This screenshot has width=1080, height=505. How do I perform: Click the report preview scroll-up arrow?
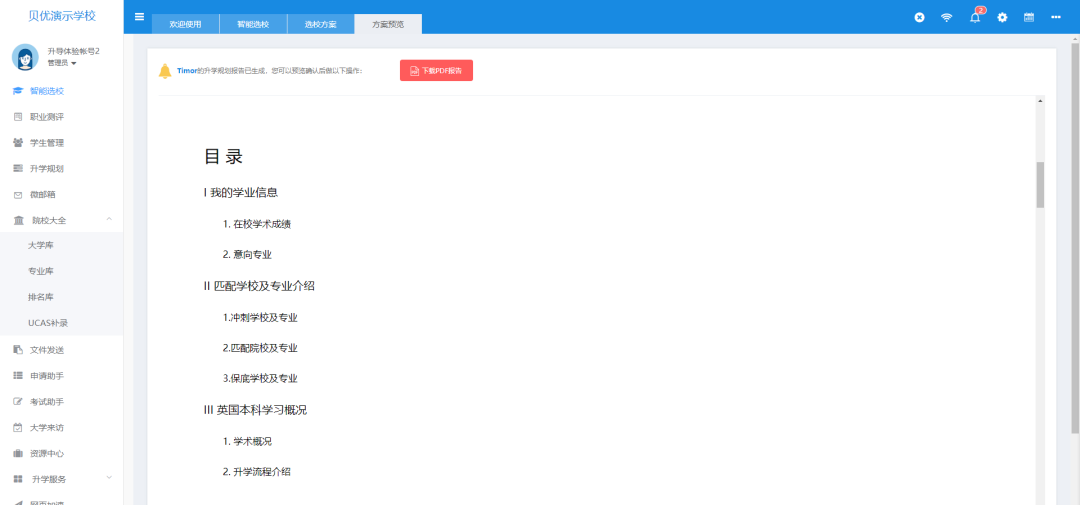tap(1040, 101)
